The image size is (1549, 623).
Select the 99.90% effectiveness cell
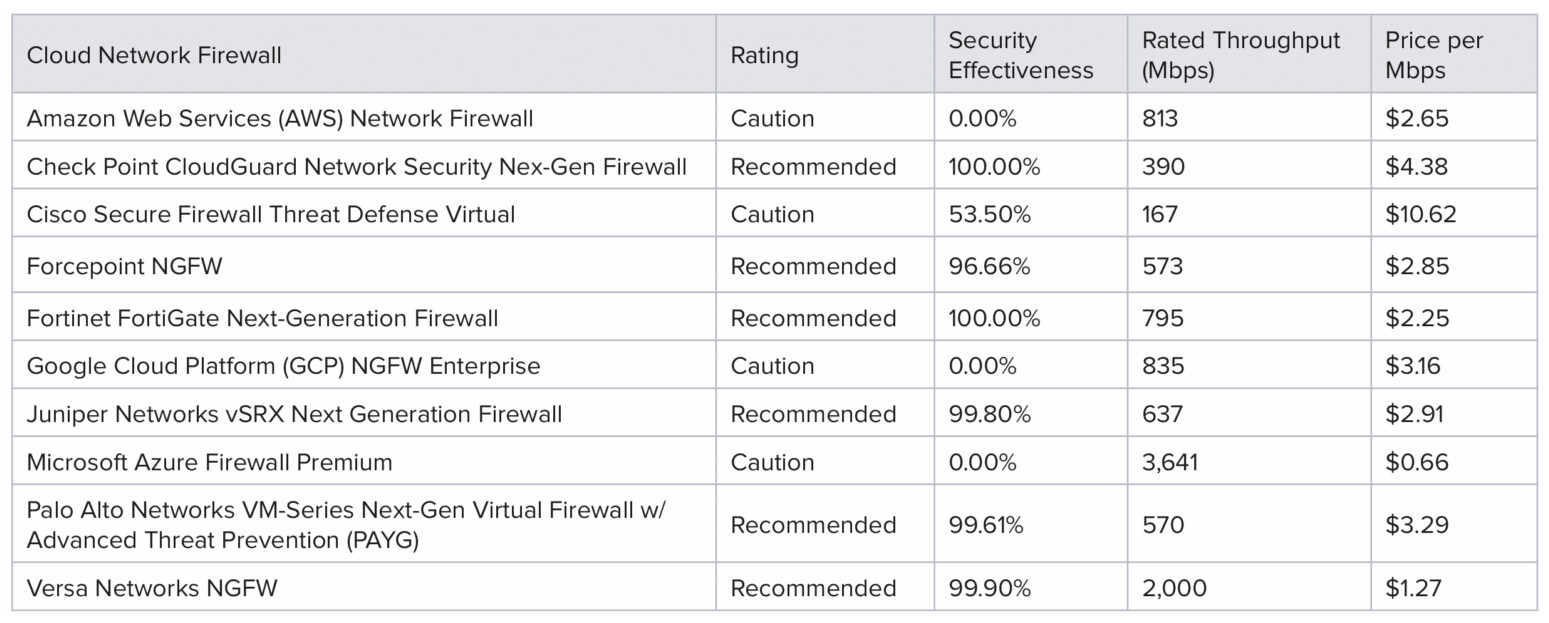(x=989, y=588)
